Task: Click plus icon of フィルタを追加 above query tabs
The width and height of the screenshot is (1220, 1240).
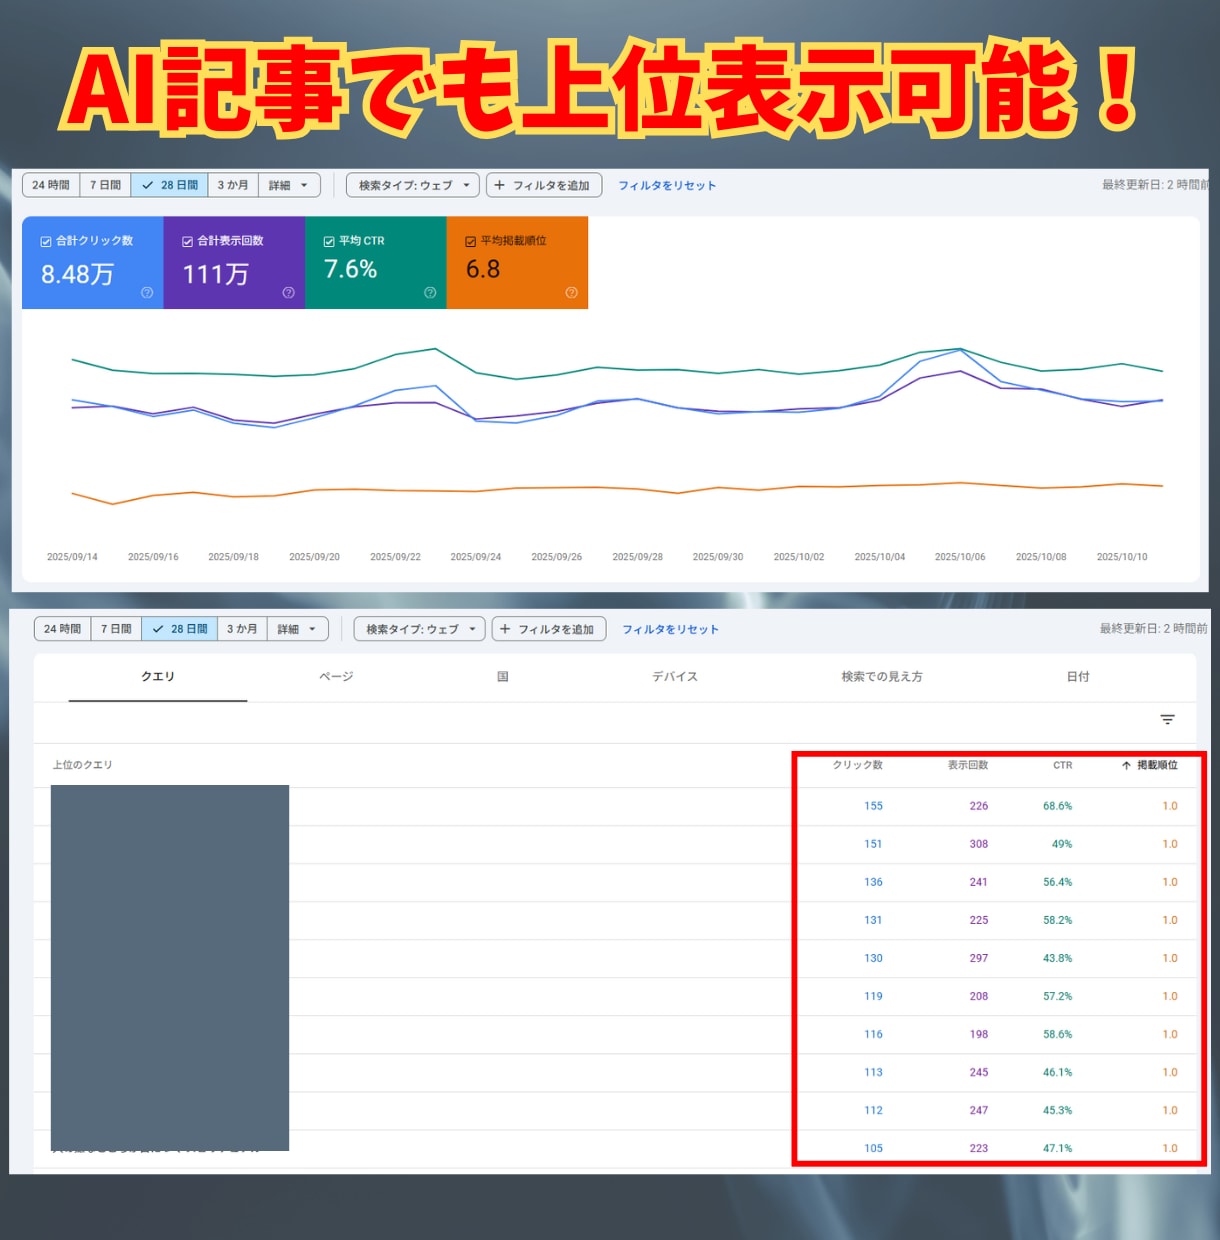Action: point(505,629)
